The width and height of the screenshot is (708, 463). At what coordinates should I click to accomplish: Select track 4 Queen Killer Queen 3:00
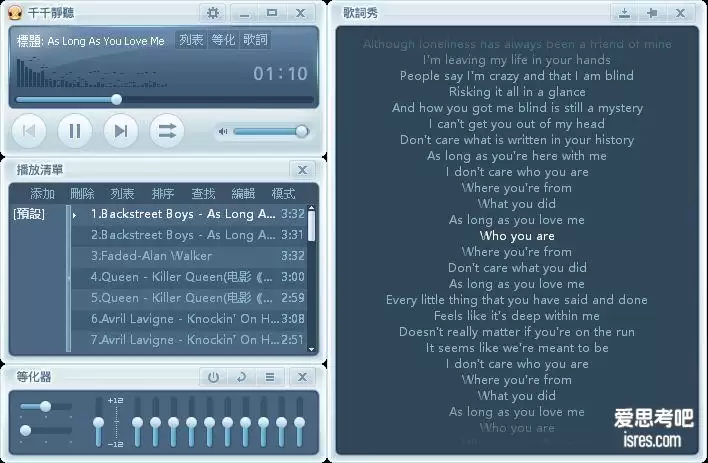pos(189,276)
